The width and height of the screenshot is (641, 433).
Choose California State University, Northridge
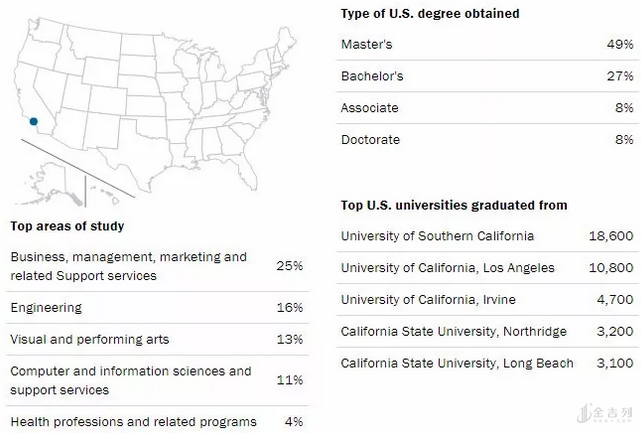(x=453, y=331)
